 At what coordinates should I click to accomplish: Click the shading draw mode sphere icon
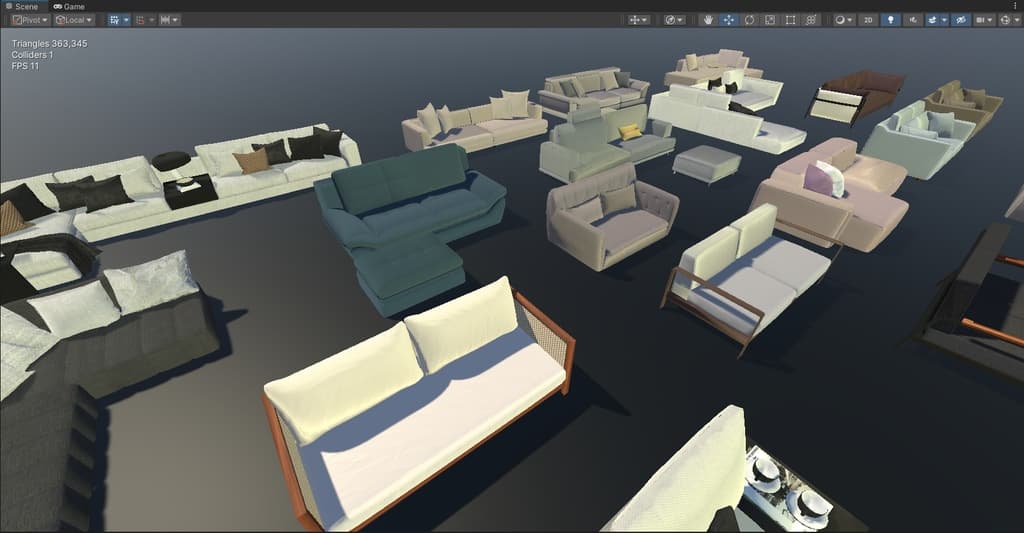(840, 20)
